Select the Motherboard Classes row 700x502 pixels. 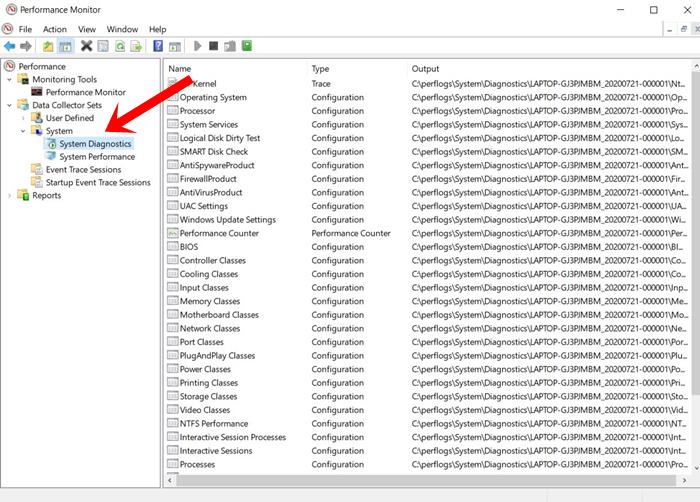click(427, 315)
